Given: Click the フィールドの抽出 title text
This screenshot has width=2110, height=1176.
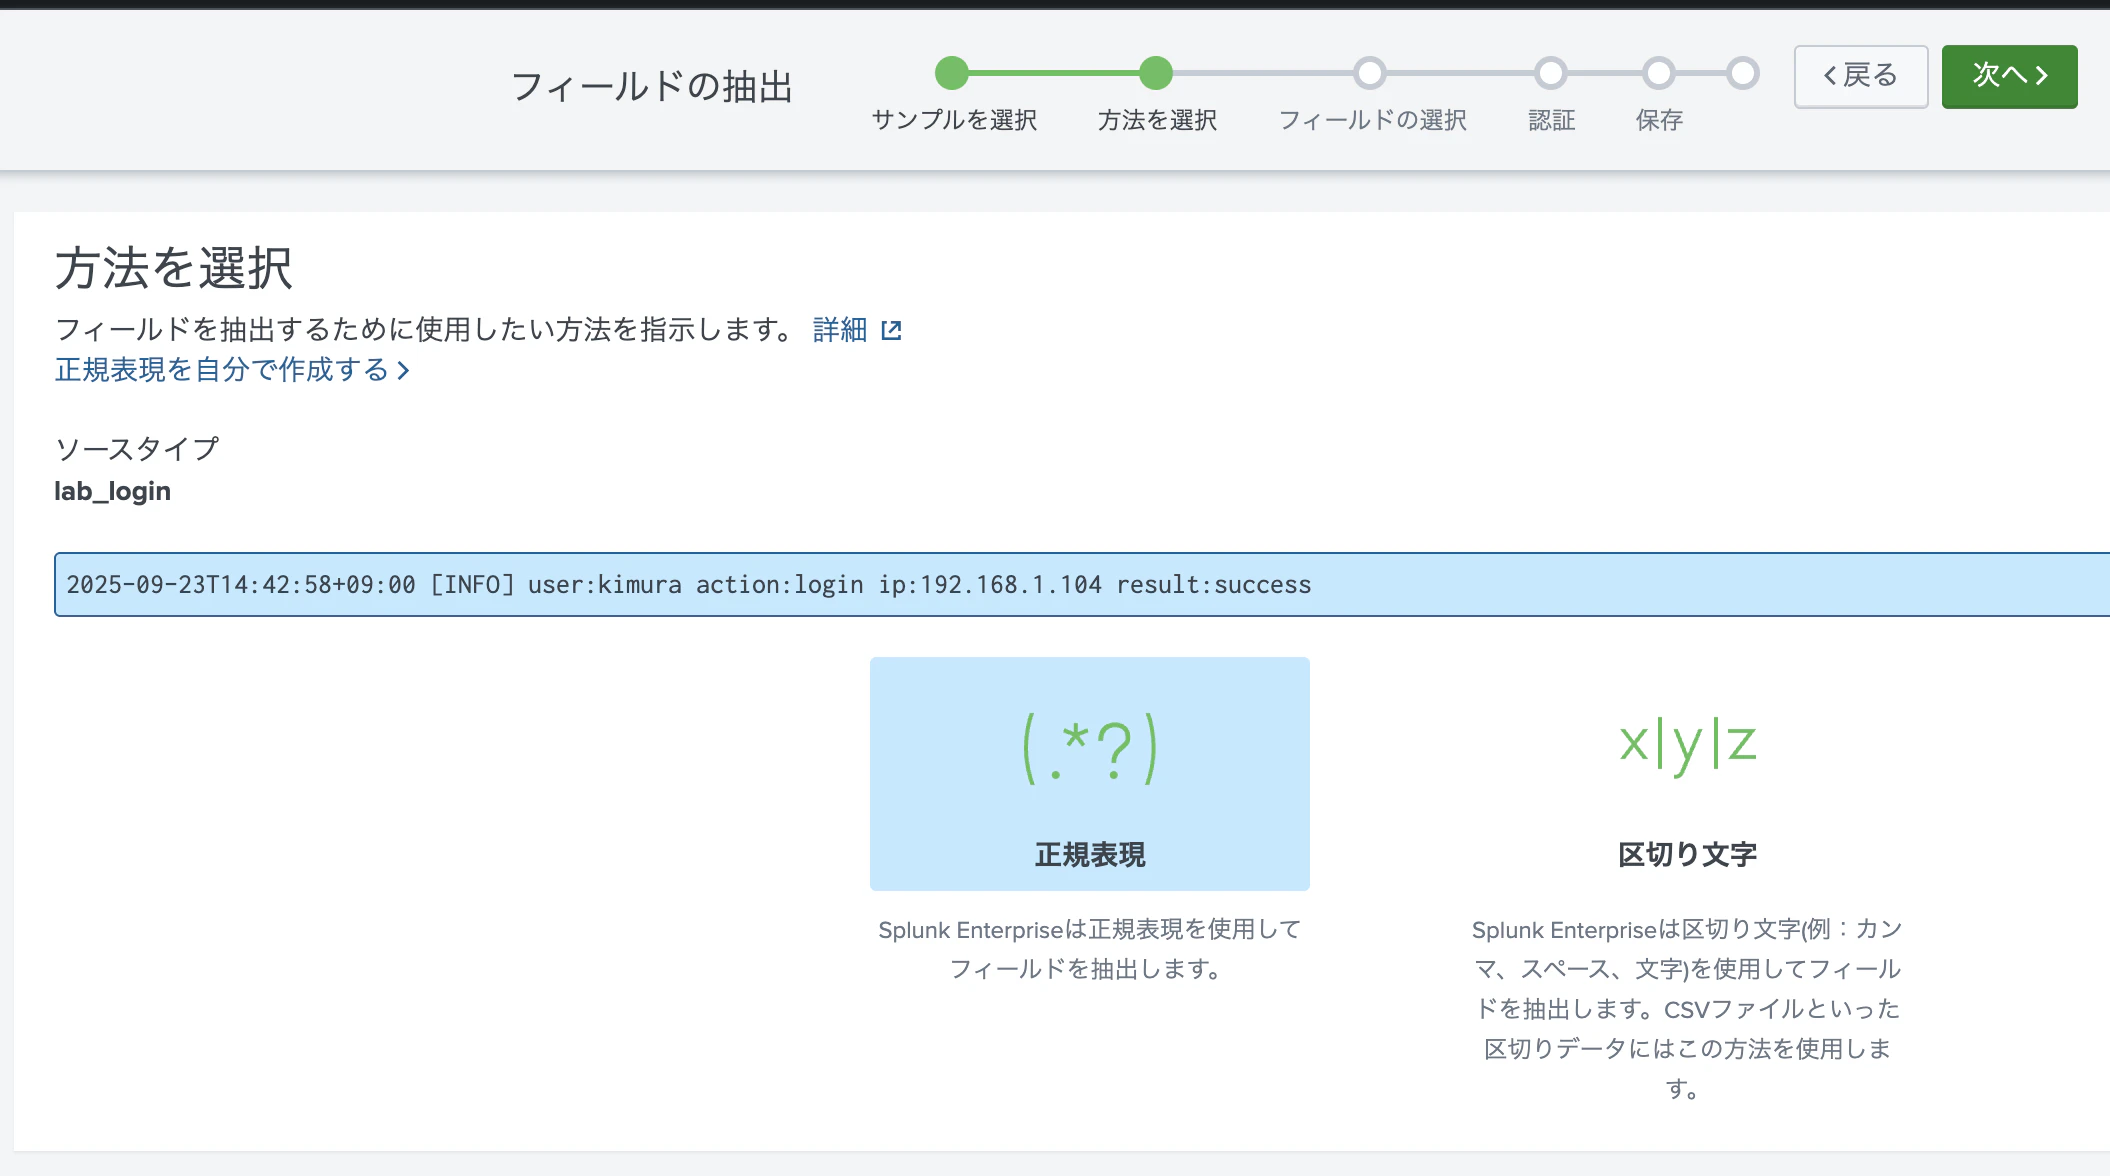Looking at the screenshot, I should [x=652, y=87].
